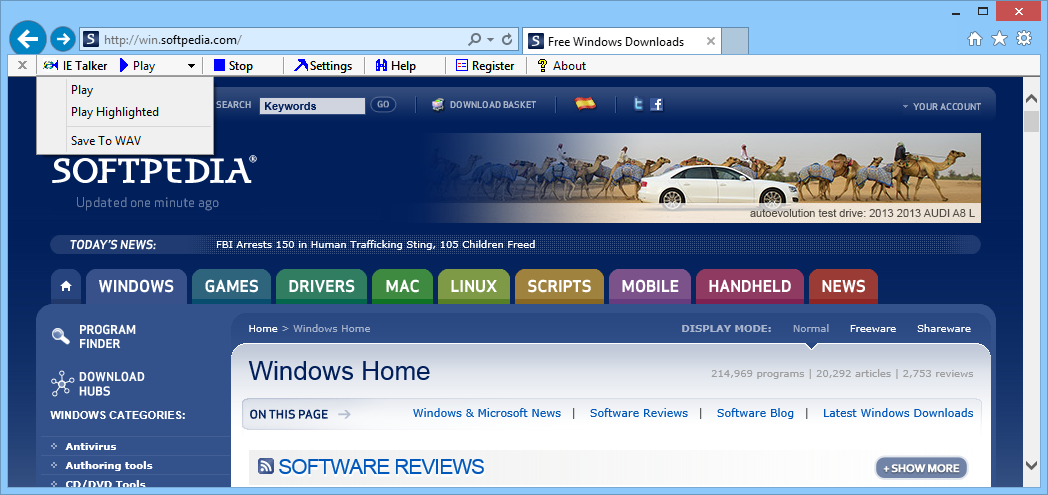Open IE Talker Help
Viewport: 1048px width, 495px height.
point(396,65)
